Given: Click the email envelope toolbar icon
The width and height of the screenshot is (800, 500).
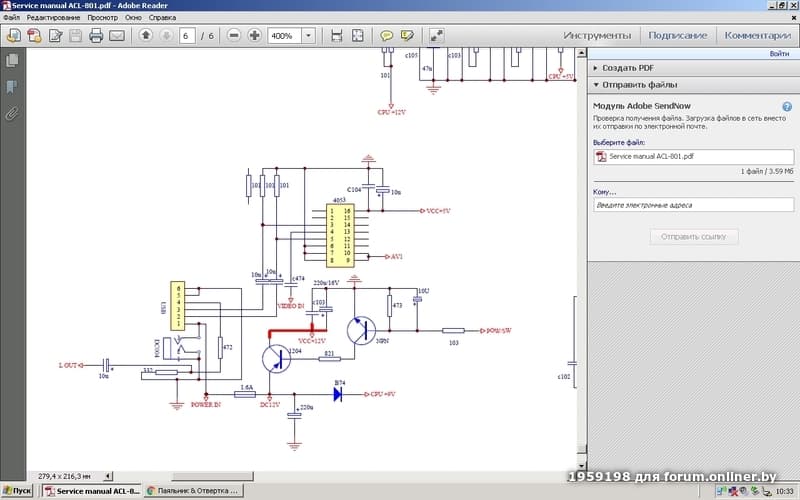Looking at the screenshot, I should pyautogui.click(x=117, y=35).
